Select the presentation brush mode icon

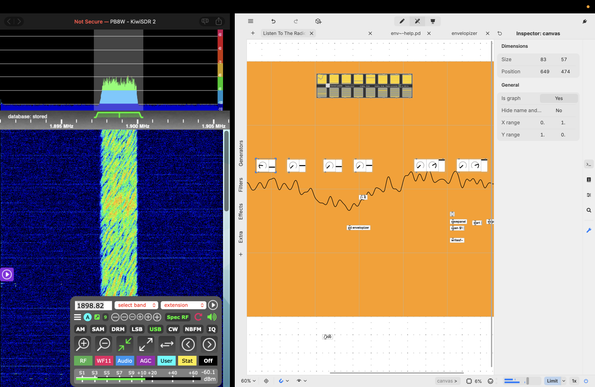click(433, 21)
